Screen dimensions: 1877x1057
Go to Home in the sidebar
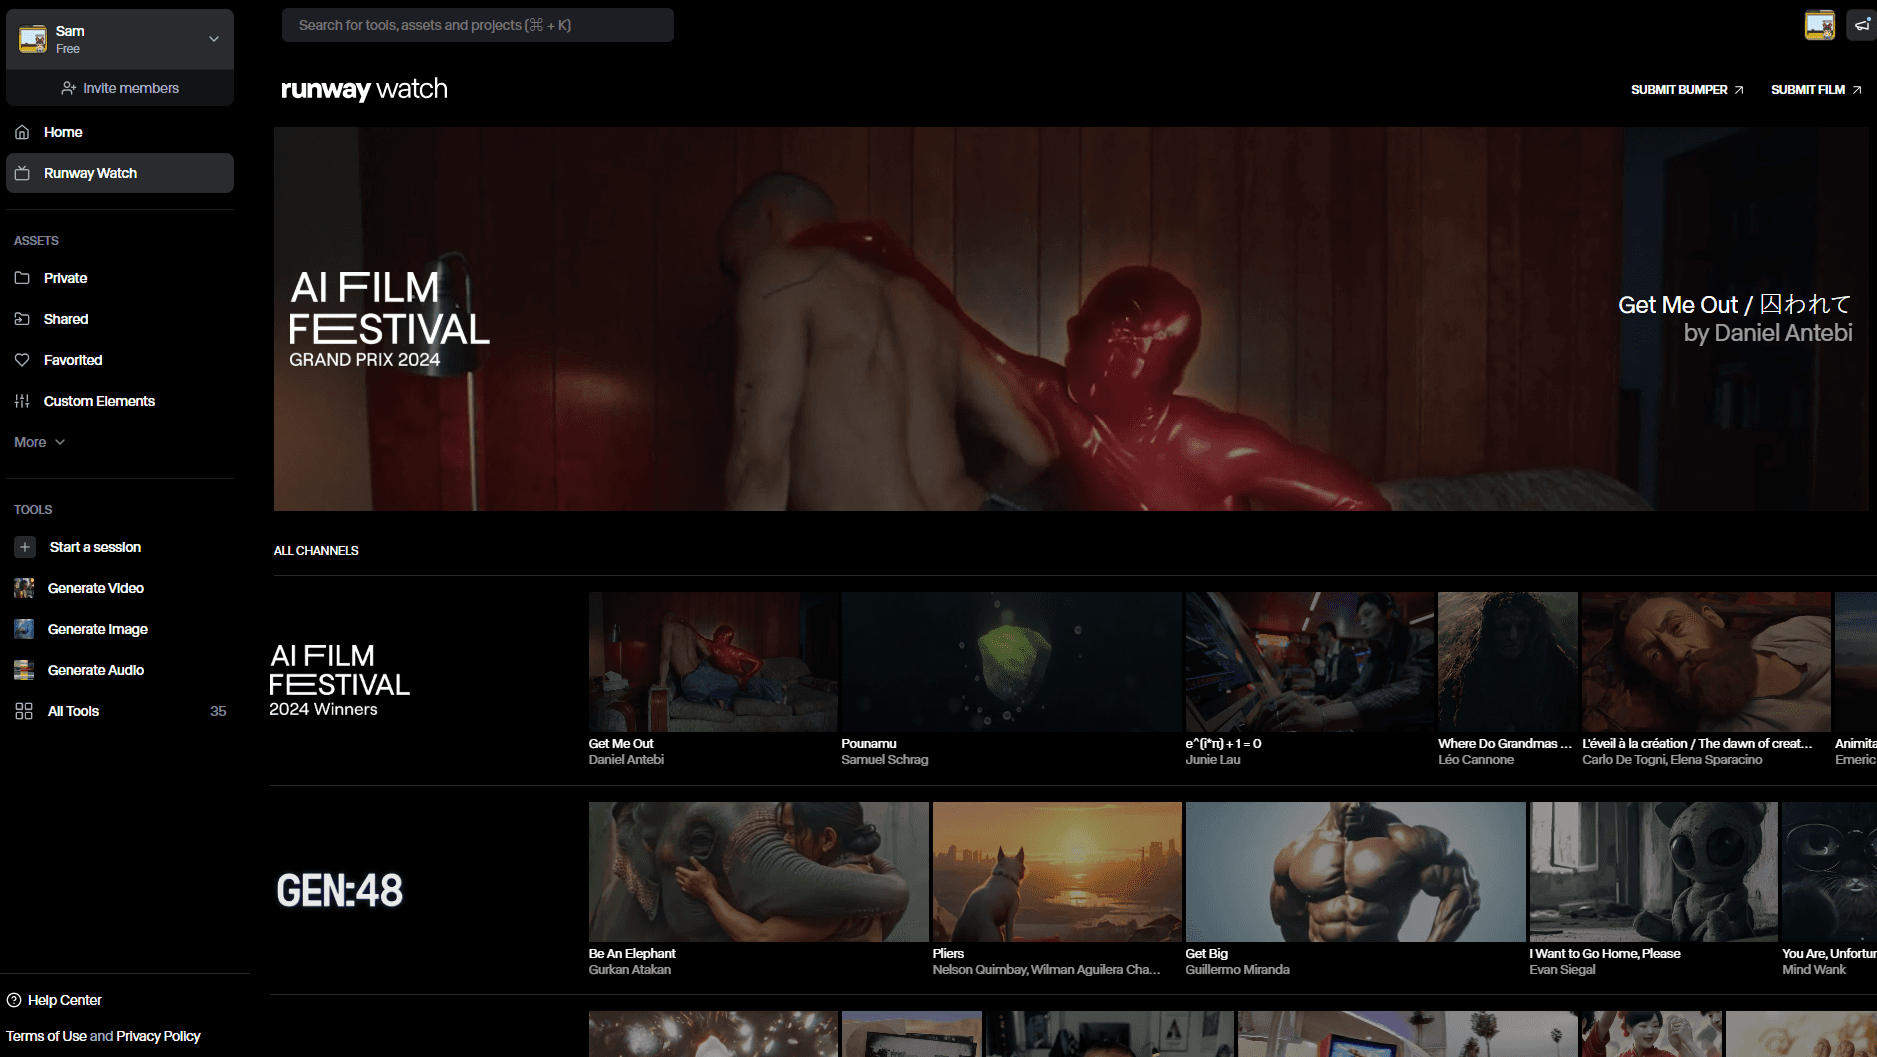(120, 132)
